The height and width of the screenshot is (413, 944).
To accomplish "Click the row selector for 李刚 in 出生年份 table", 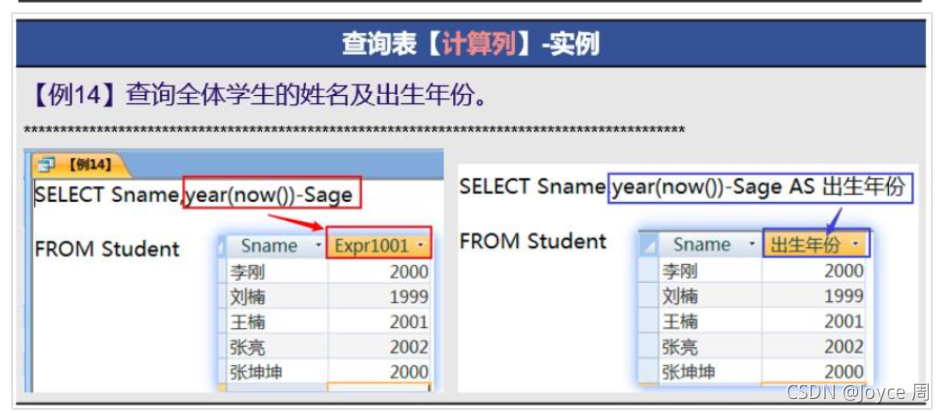I will coord(649,270).
